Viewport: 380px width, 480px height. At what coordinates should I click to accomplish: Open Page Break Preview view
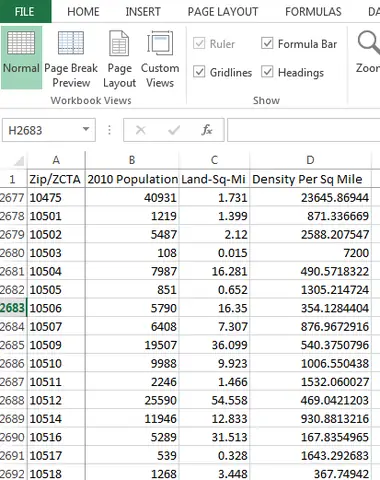pos(71,59)
